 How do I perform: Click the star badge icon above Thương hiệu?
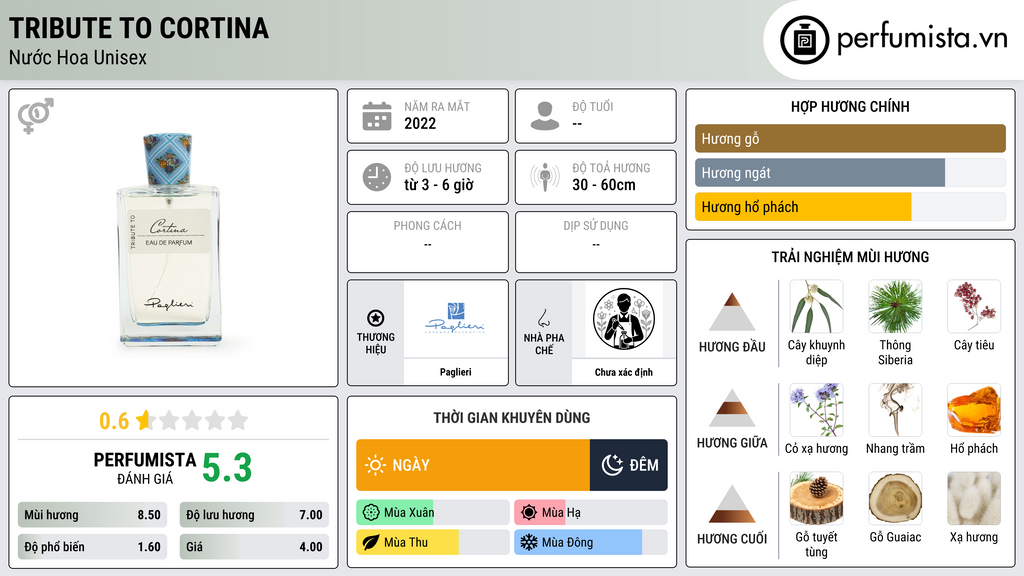[x=376, y=318]
